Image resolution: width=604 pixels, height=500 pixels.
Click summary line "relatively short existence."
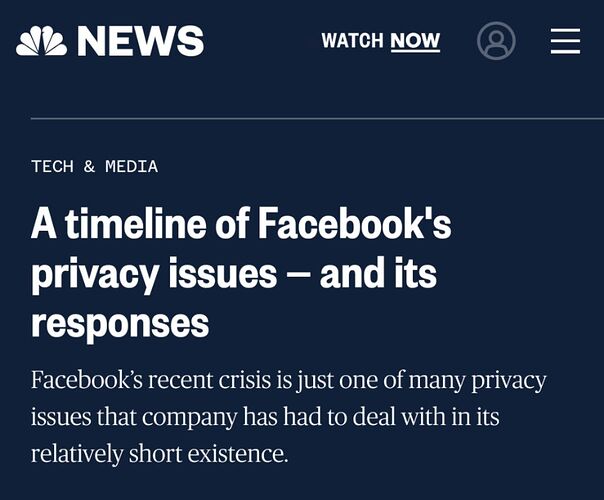point(159,452)
